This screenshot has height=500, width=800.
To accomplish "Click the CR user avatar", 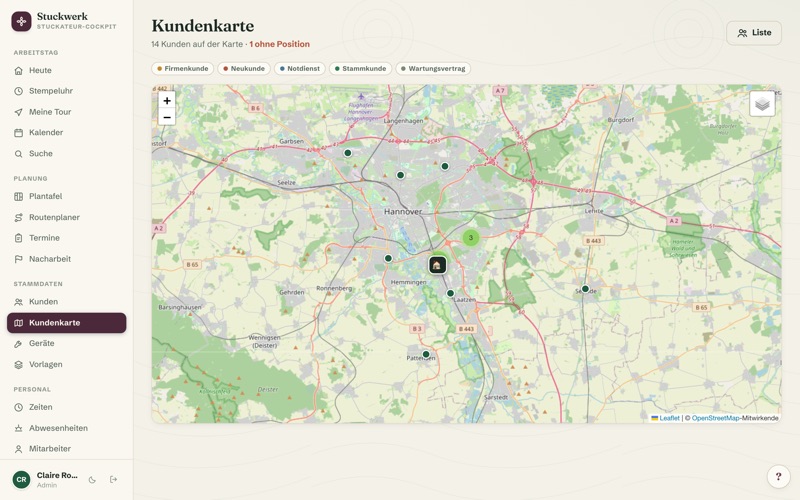I will [x=21, y=480].
